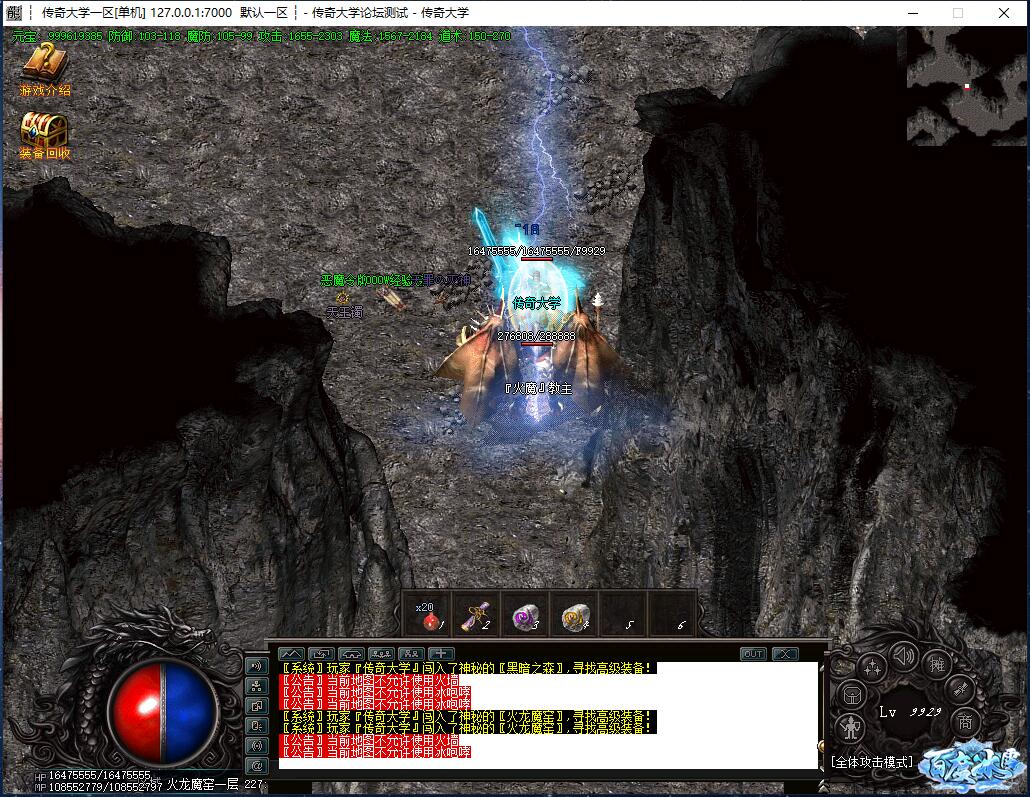Screen dimensions: 1030x797
Task: Click the OUT button above the chat
Action: tap(753, 654)
